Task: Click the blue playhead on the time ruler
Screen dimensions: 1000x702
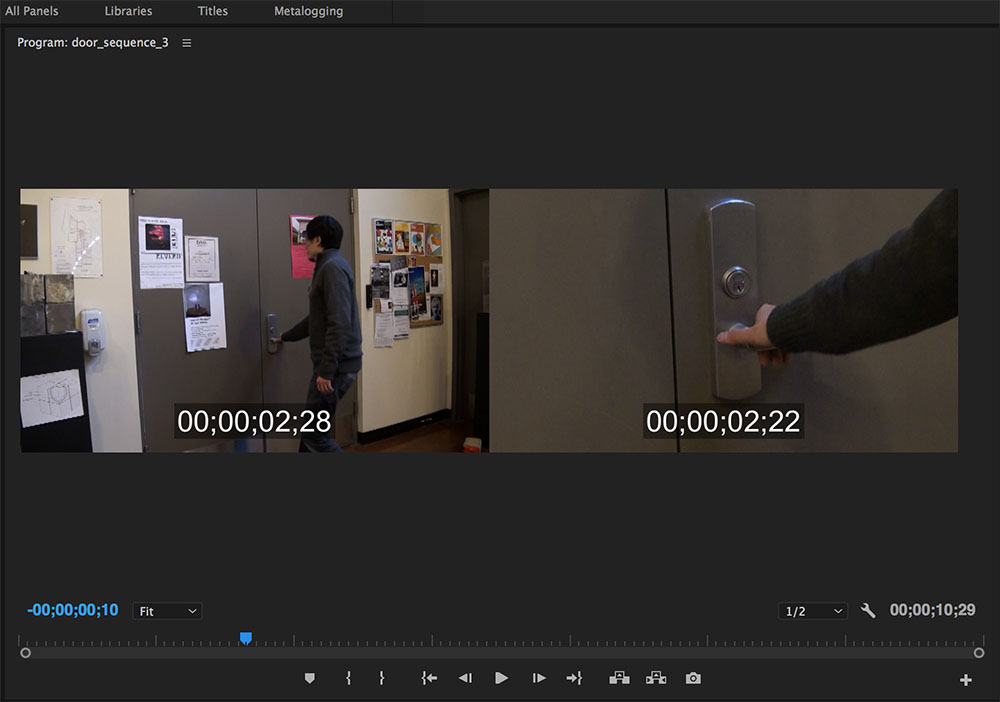Action: coord(245,638)
